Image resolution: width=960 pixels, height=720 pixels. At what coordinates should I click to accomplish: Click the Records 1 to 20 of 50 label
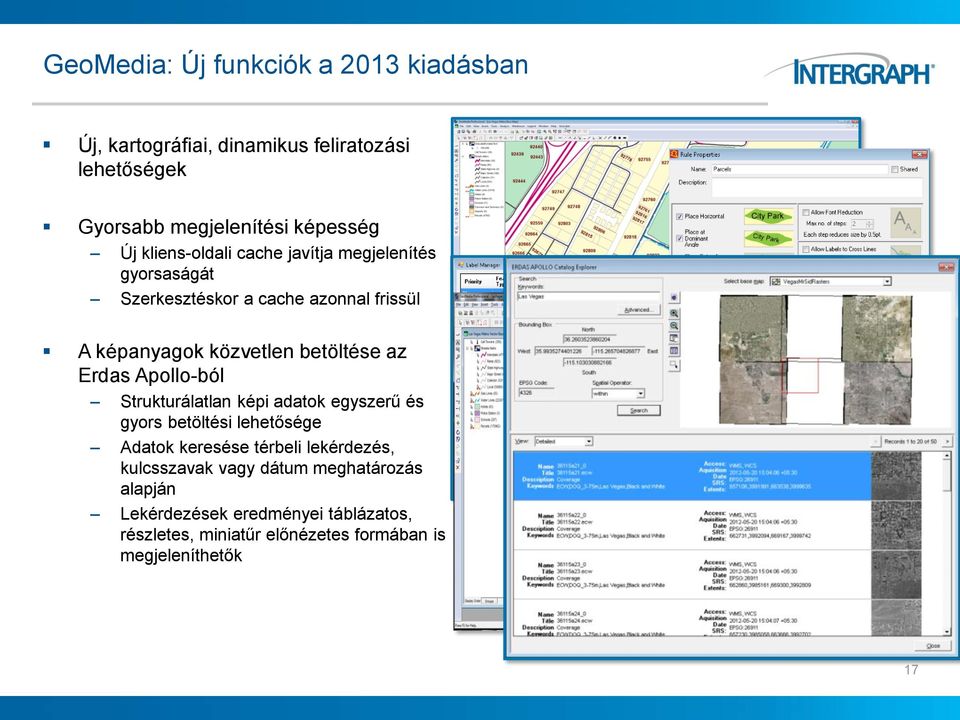[x=910, y=441]
